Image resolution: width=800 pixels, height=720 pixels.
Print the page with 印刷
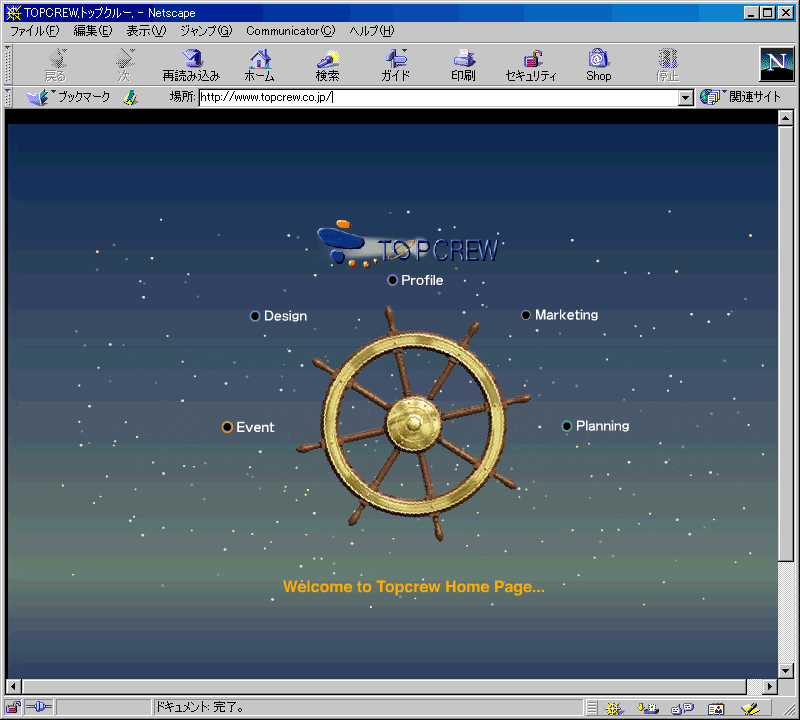[463, 65]
